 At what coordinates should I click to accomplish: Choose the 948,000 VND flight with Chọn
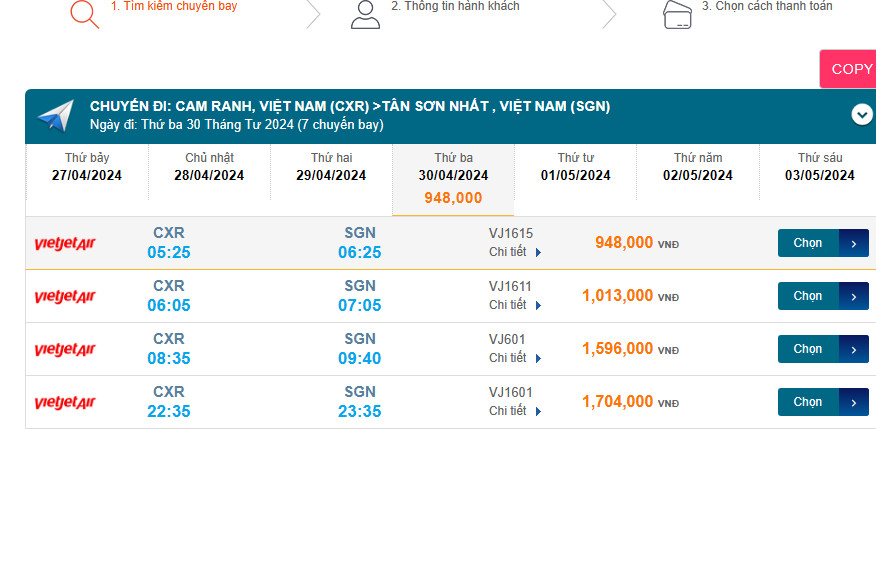822,243
